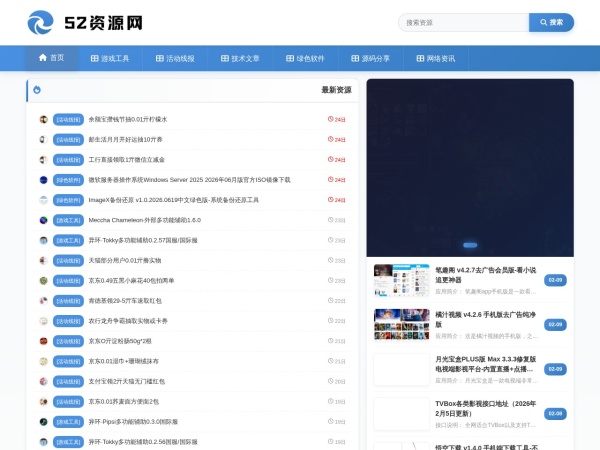The height and width of the screenshot is (450, 600).
Task: Click the dark banner carousel image
Action: click(470, 168)
